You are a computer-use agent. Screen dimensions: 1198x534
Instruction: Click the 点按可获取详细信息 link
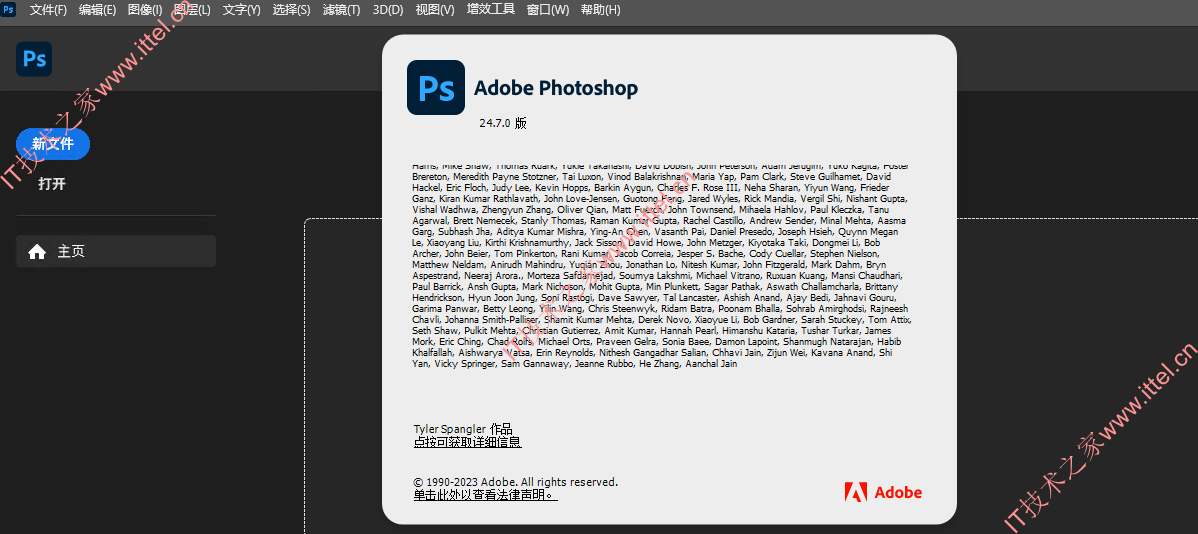468,442
